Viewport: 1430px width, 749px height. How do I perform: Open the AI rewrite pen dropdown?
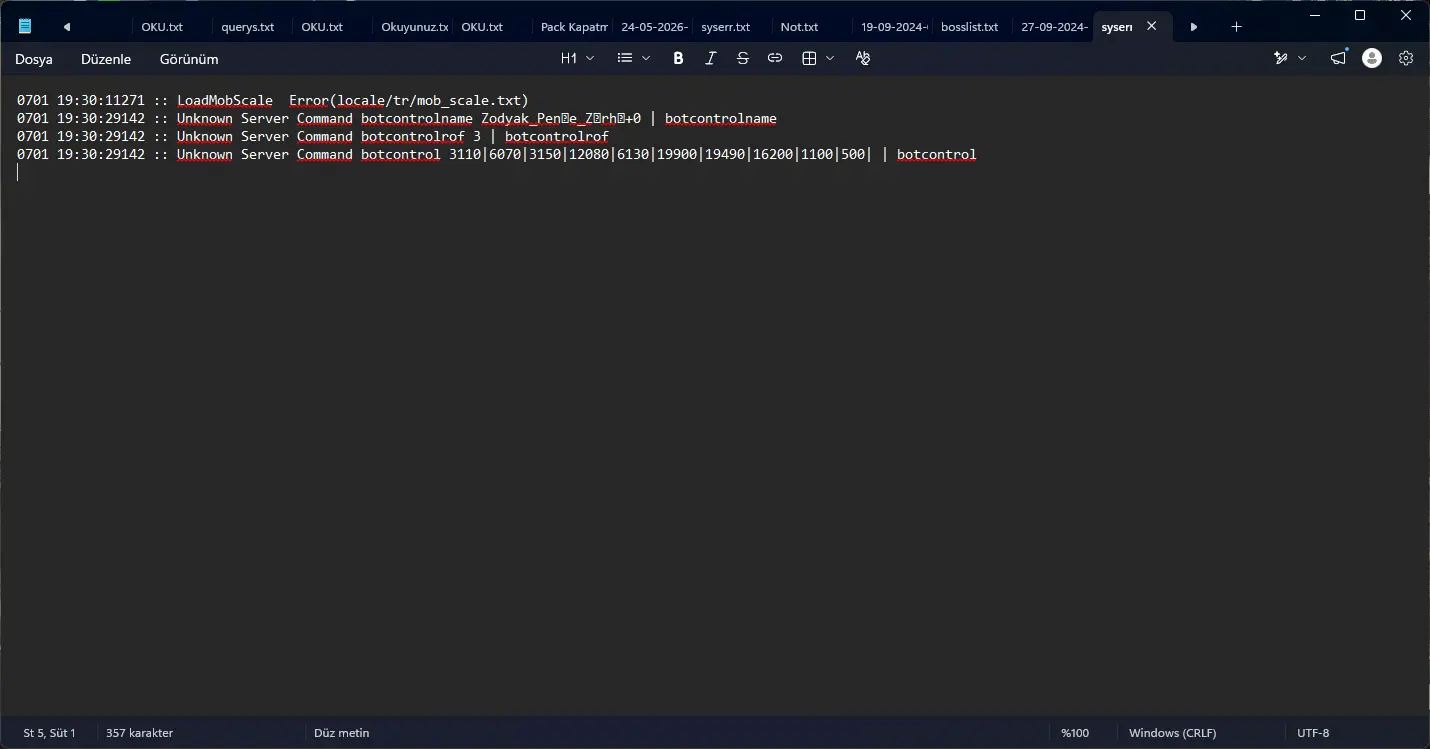[x=1290, y=59]
